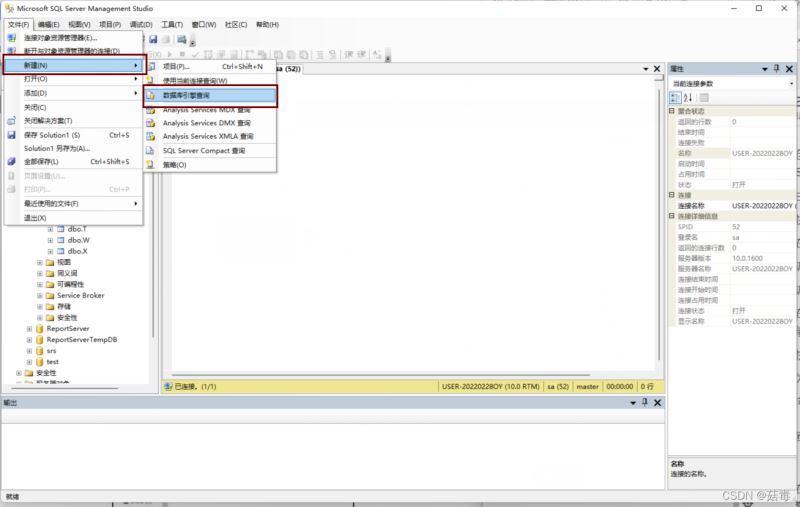Viewport: 800px width, 507px height.
Task: Click the test database cylinder icon
Action: 39,362
